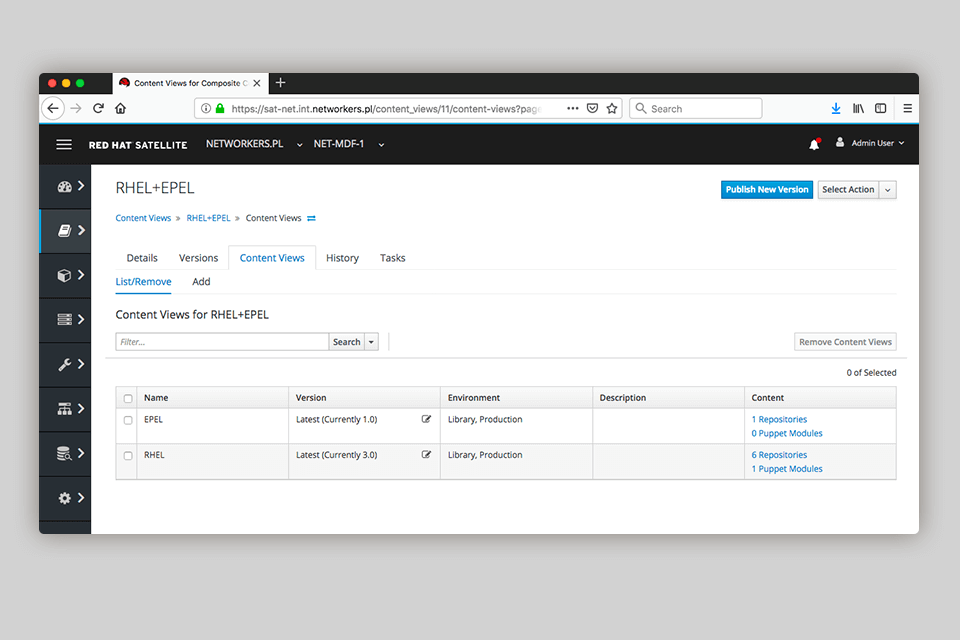Open RHEL's 6 Repositories link

click(779, 455)
